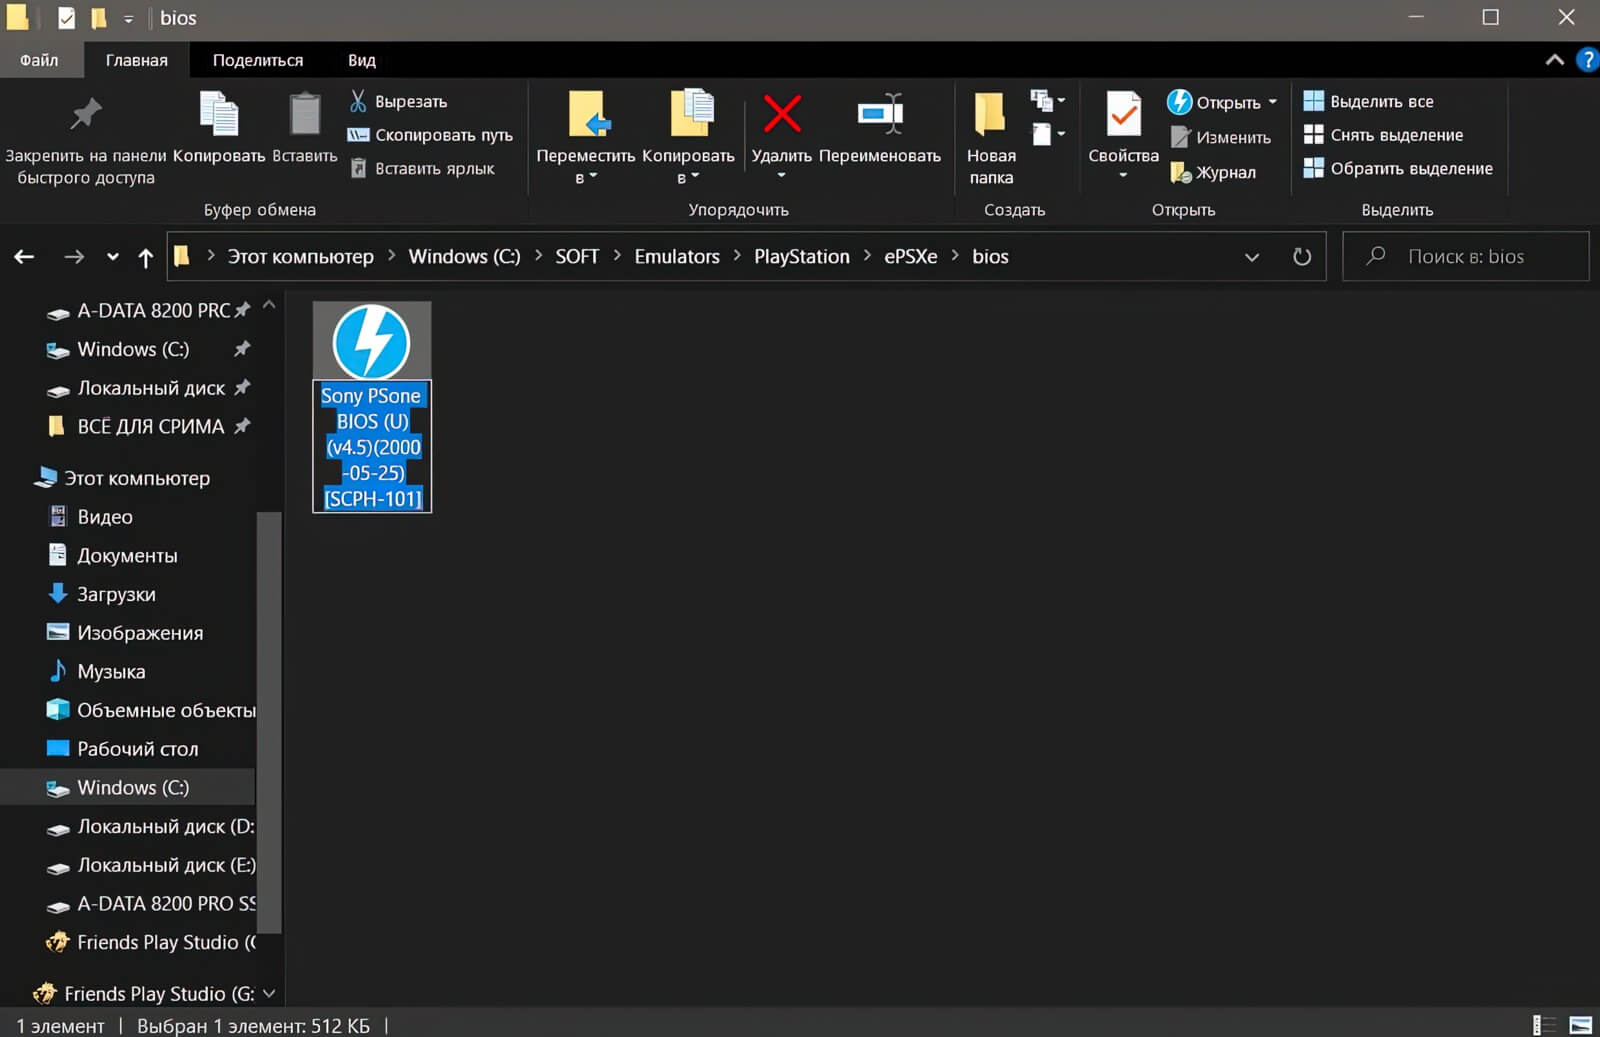The height and width of the screenshot is (1037, 1600).
Task: Open the ВСЁ ДЛЯ СРИМА folder
Action: [x=148, y=426]
